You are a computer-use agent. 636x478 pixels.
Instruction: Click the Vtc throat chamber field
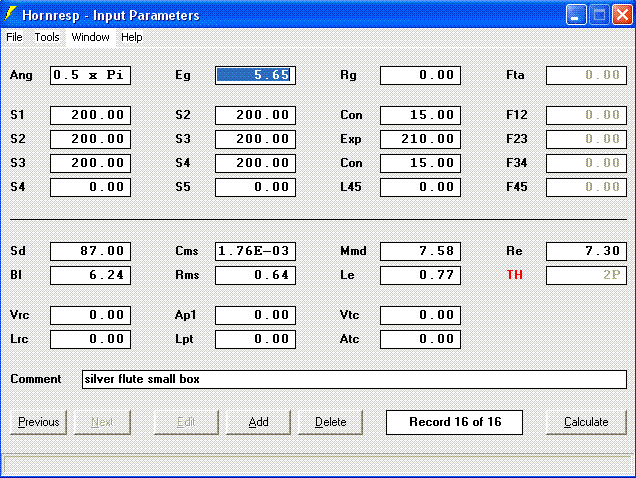pyautogui.click(x=421, y=315)
